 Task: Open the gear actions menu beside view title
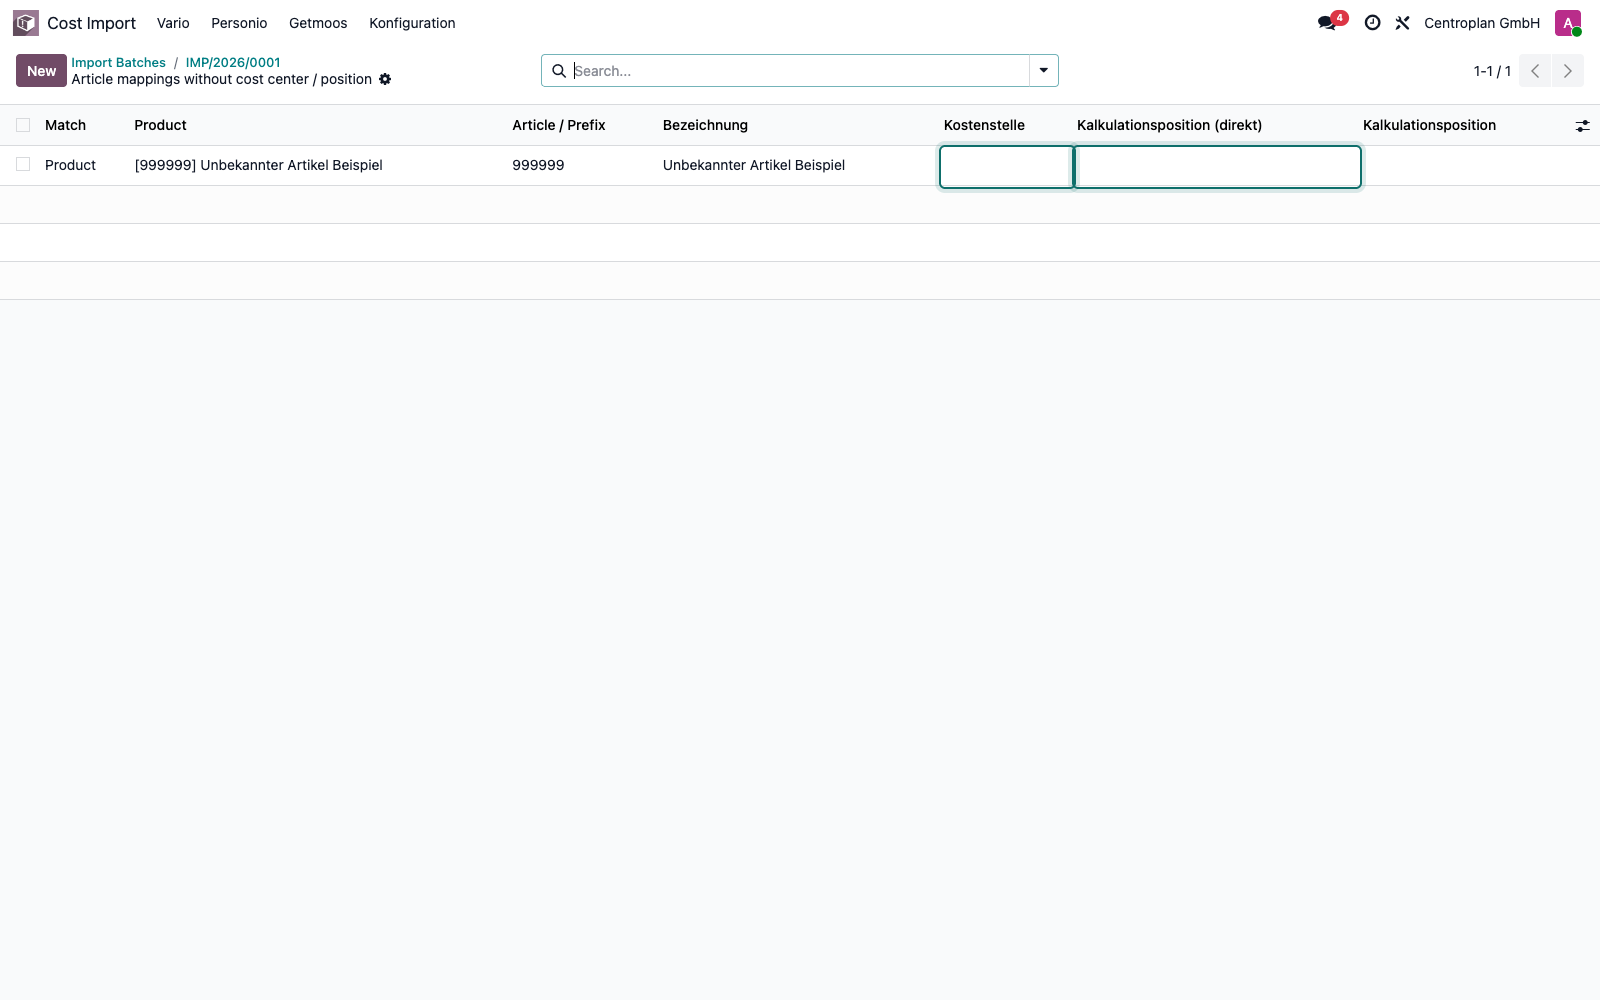[385, 79]
